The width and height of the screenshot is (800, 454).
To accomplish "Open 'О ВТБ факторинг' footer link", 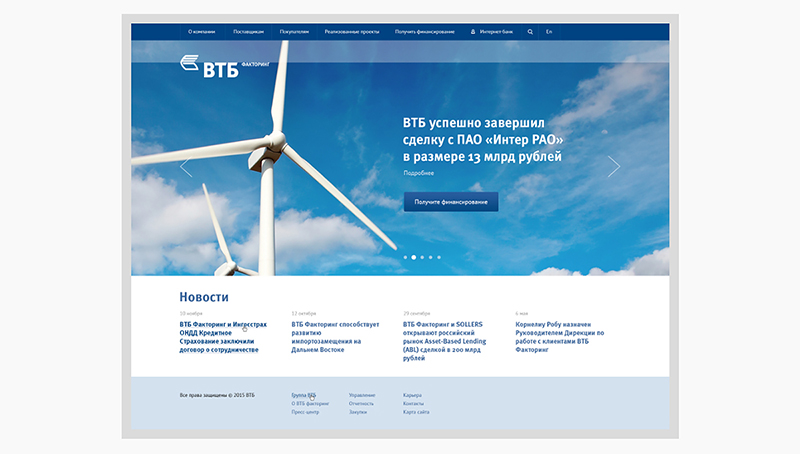I will (x=310, y=403).
